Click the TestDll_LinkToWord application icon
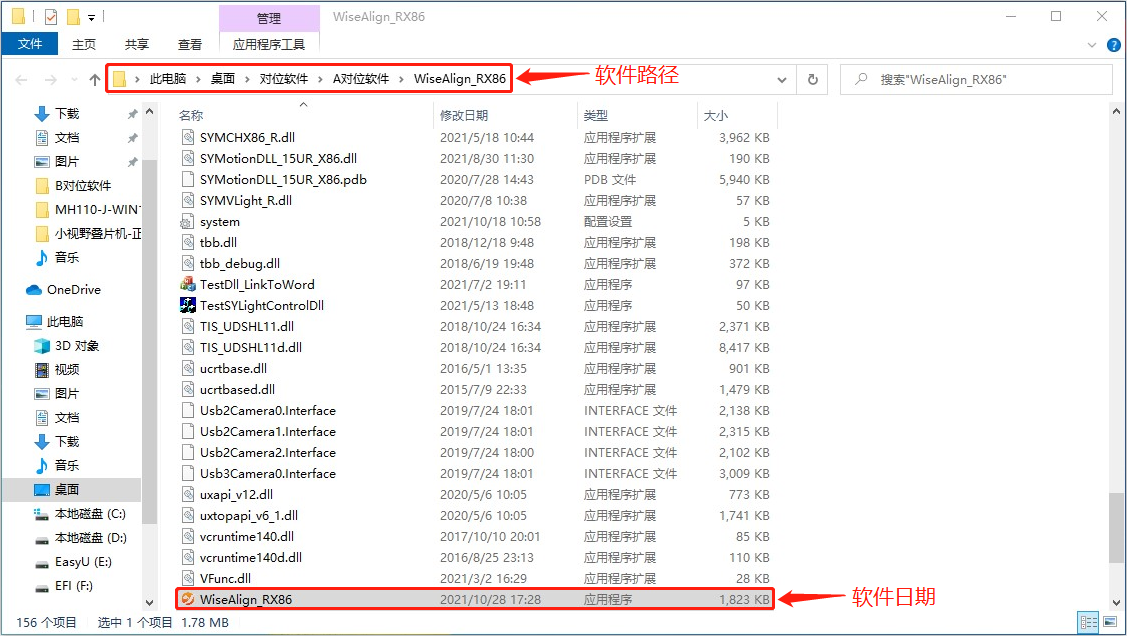The image size is (1127, 636). coord(187,284)
